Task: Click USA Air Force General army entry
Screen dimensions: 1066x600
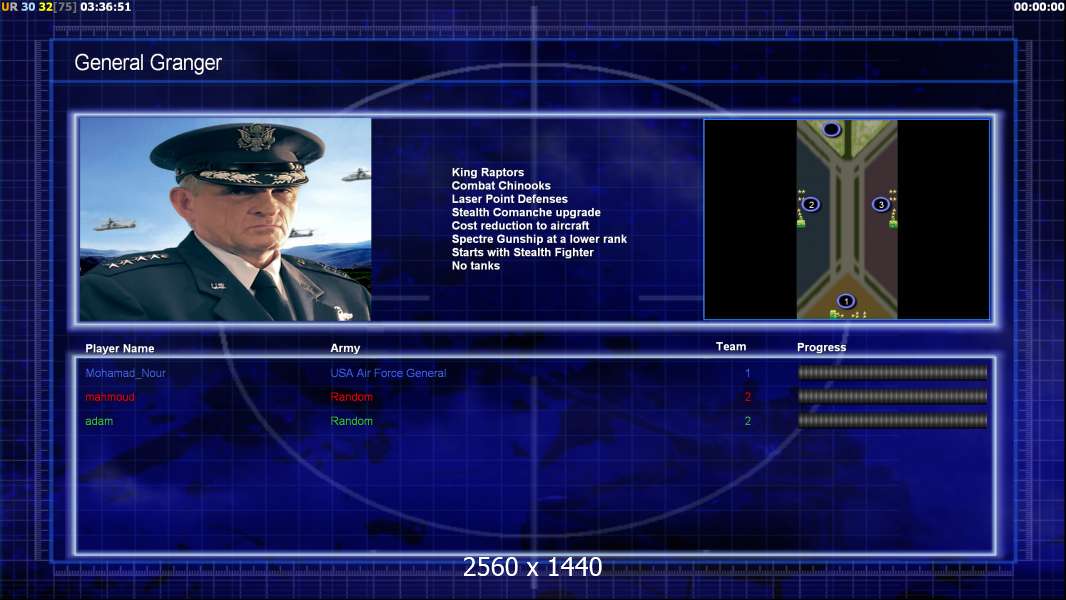Action: (388, 373)
